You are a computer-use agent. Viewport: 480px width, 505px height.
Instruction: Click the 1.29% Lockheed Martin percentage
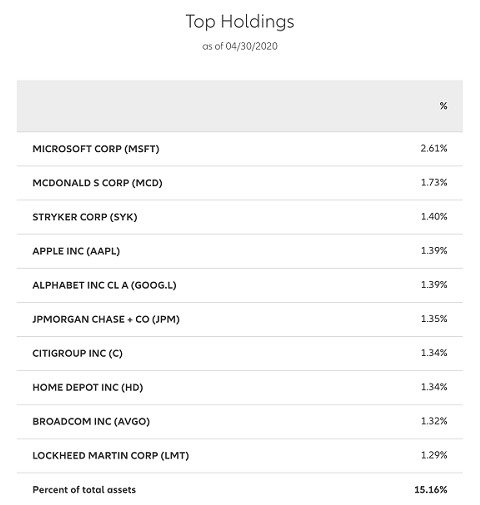pos(434,455)
